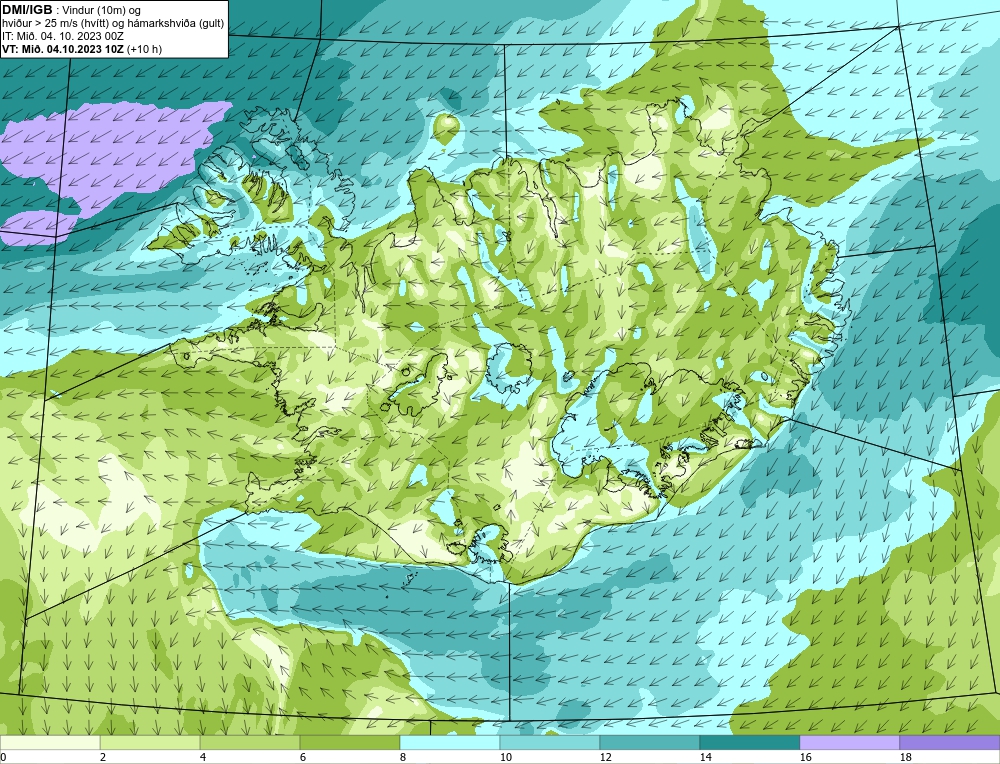Image resolution: width=1000 pixels, height=764 pixels.
Task: Click the legend label "4"
Action: pyautogui.click(x=203, y=757)
